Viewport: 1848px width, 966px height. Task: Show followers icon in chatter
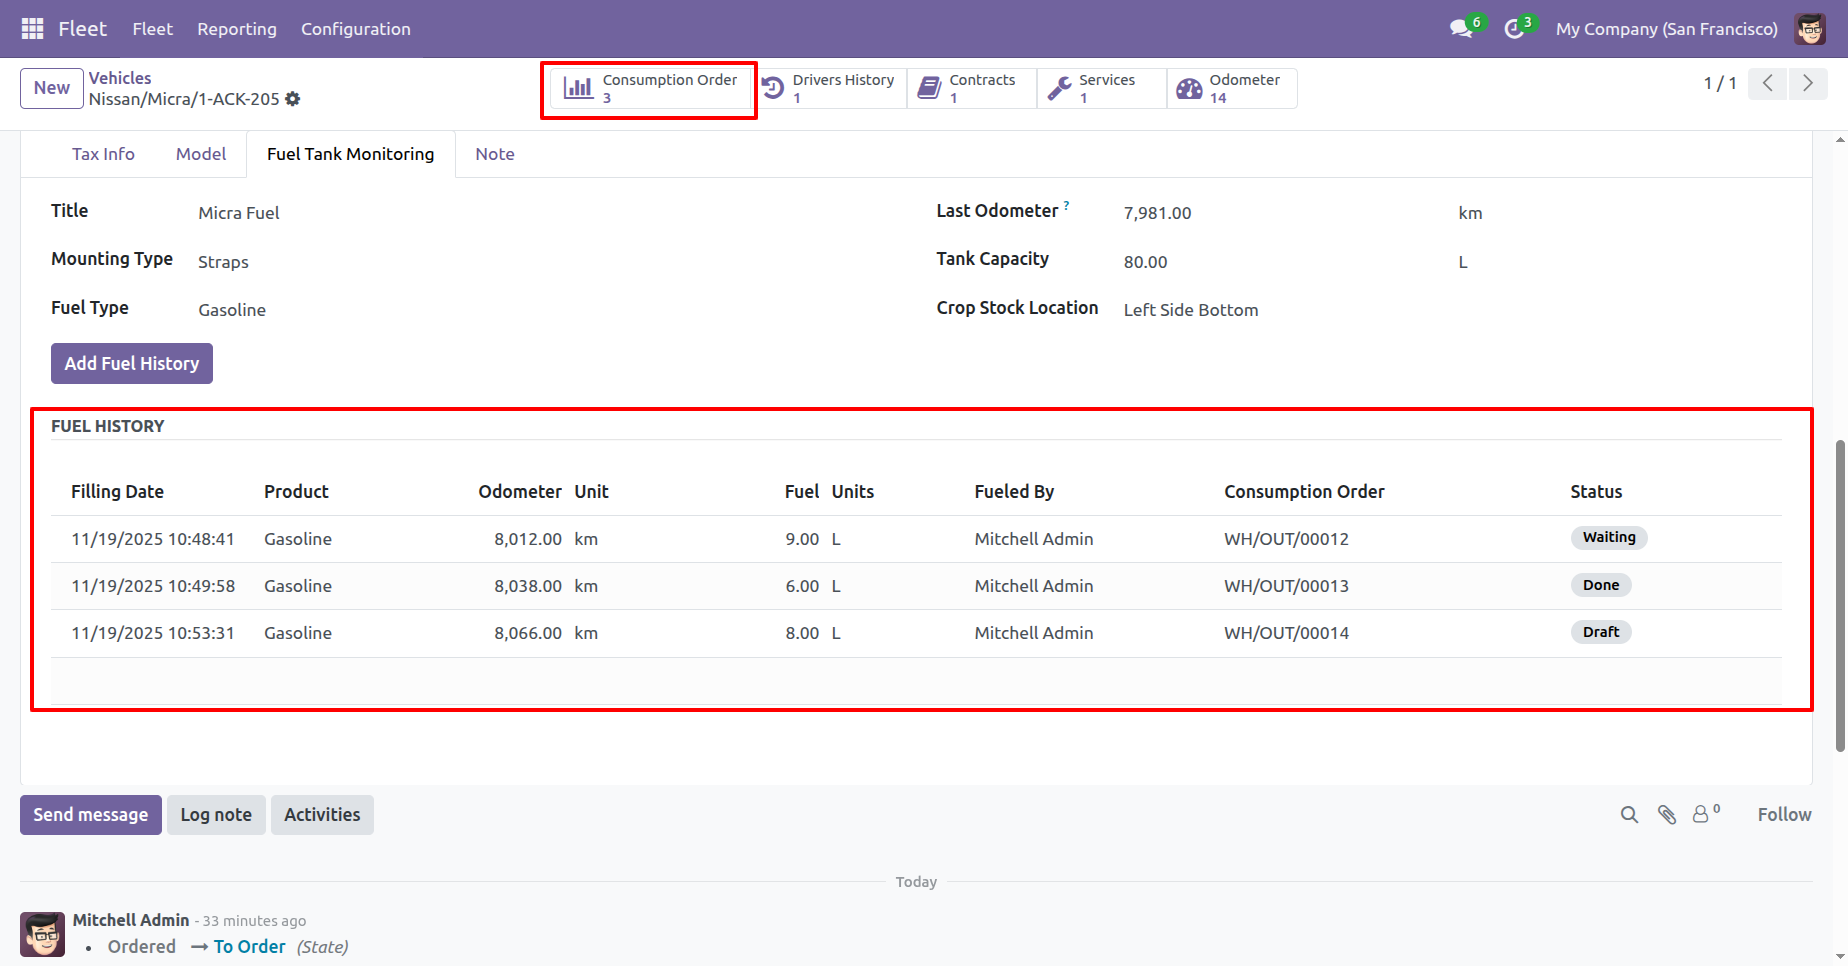[1706, 814]
